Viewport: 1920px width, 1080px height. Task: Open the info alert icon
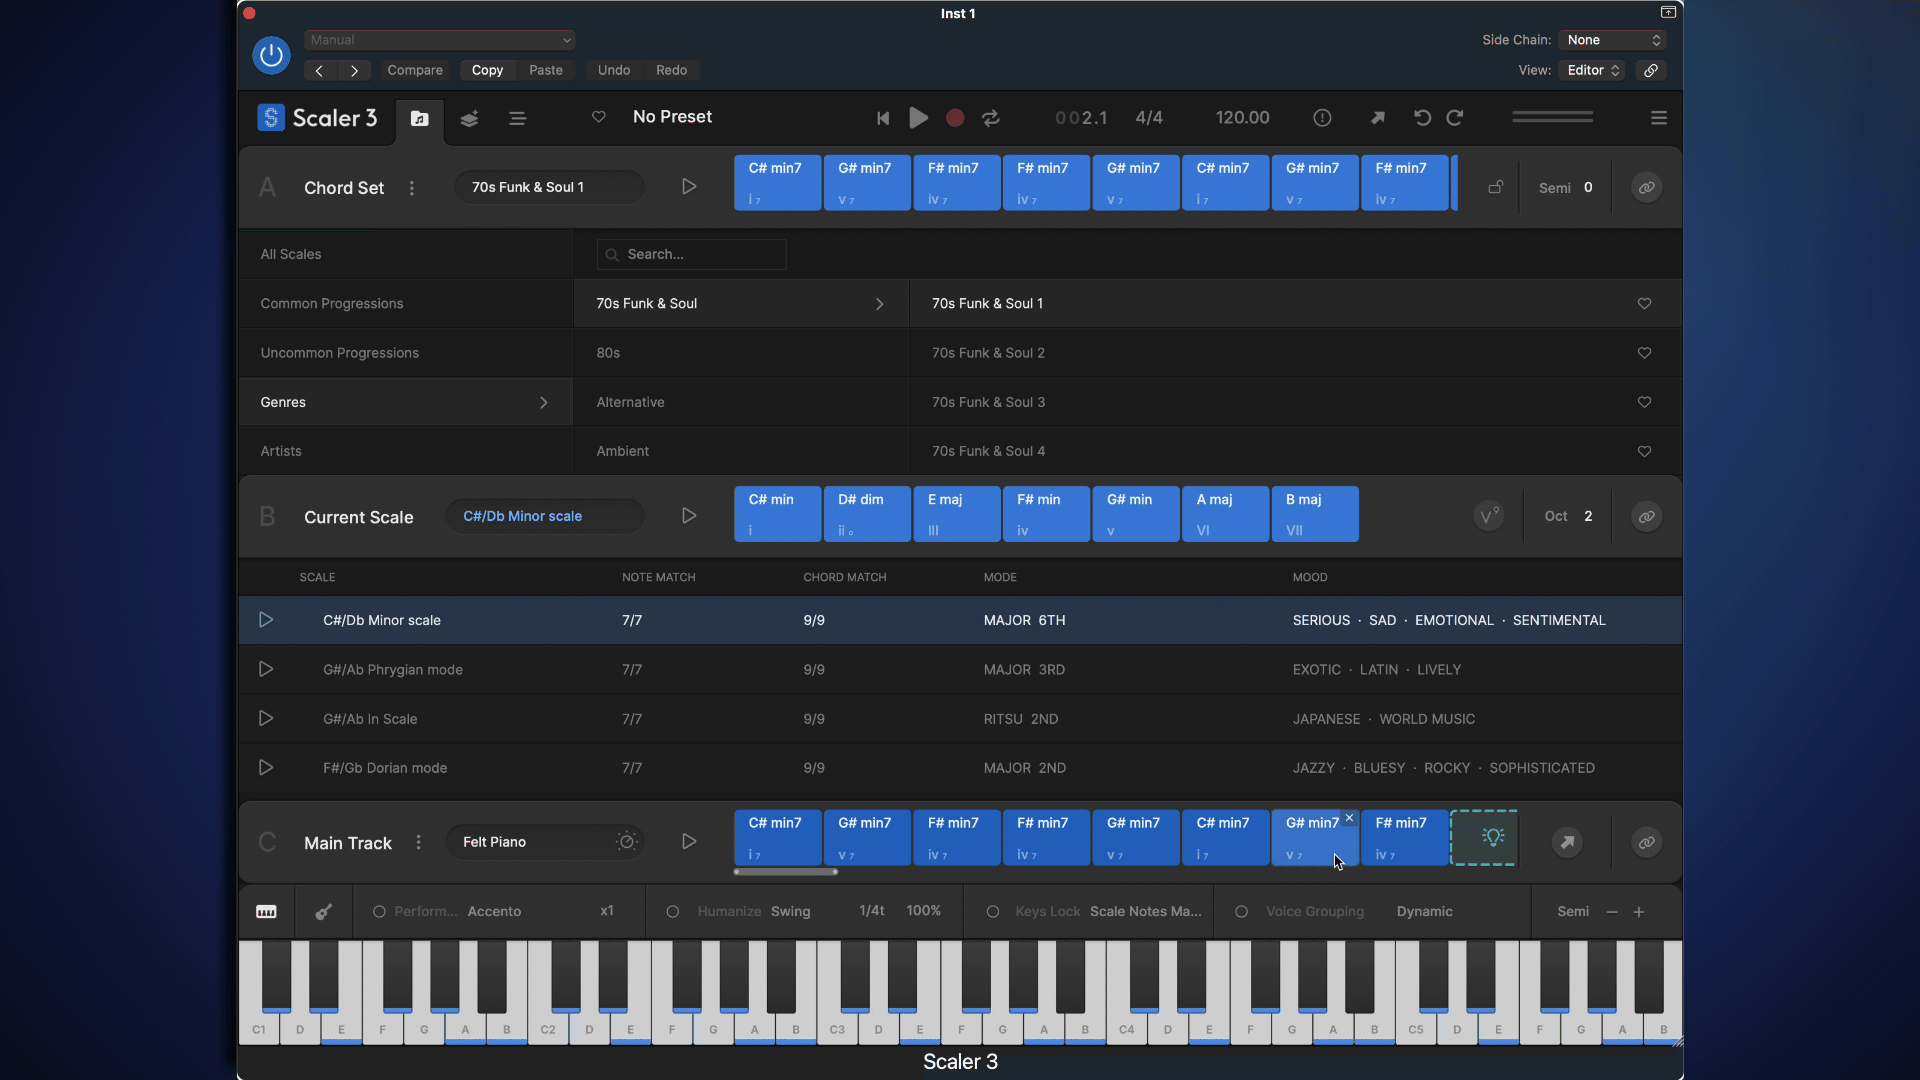[x=1322, y=118]
